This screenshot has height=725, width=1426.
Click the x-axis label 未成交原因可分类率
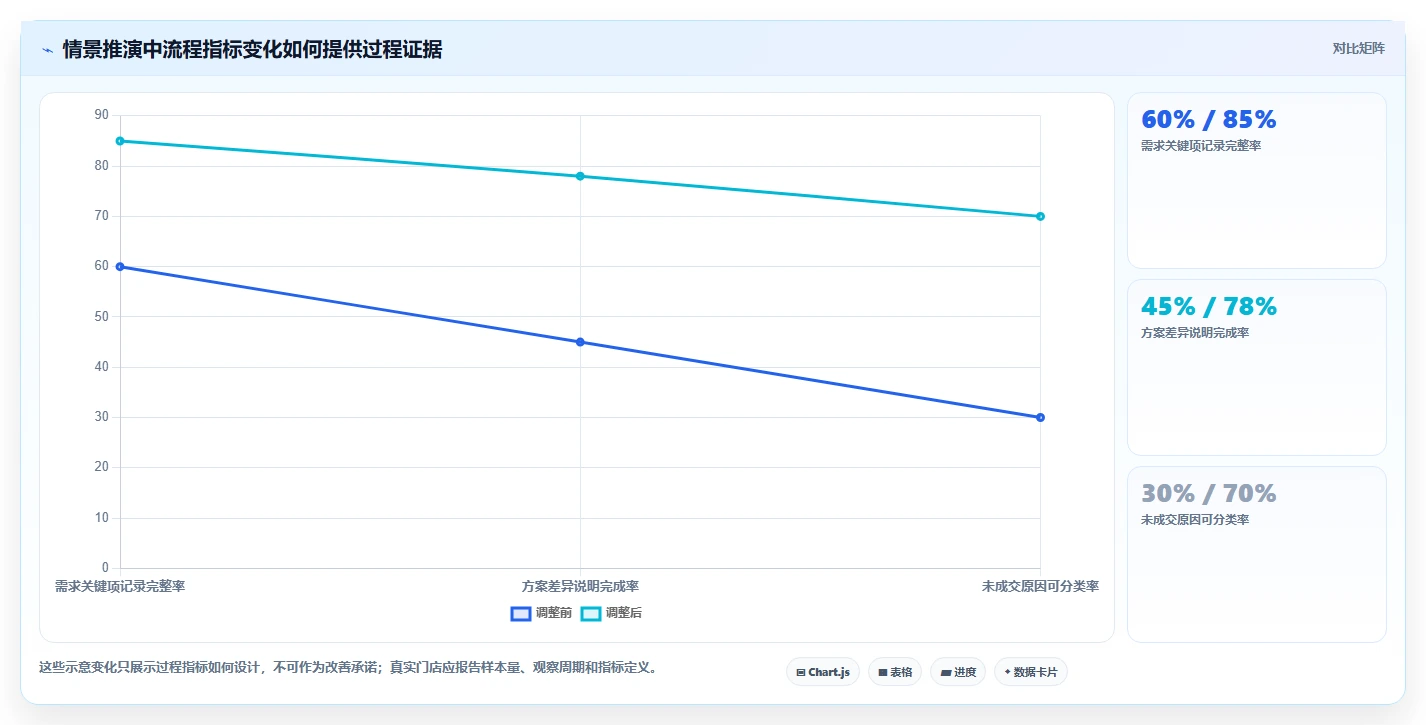point(1040,587)
